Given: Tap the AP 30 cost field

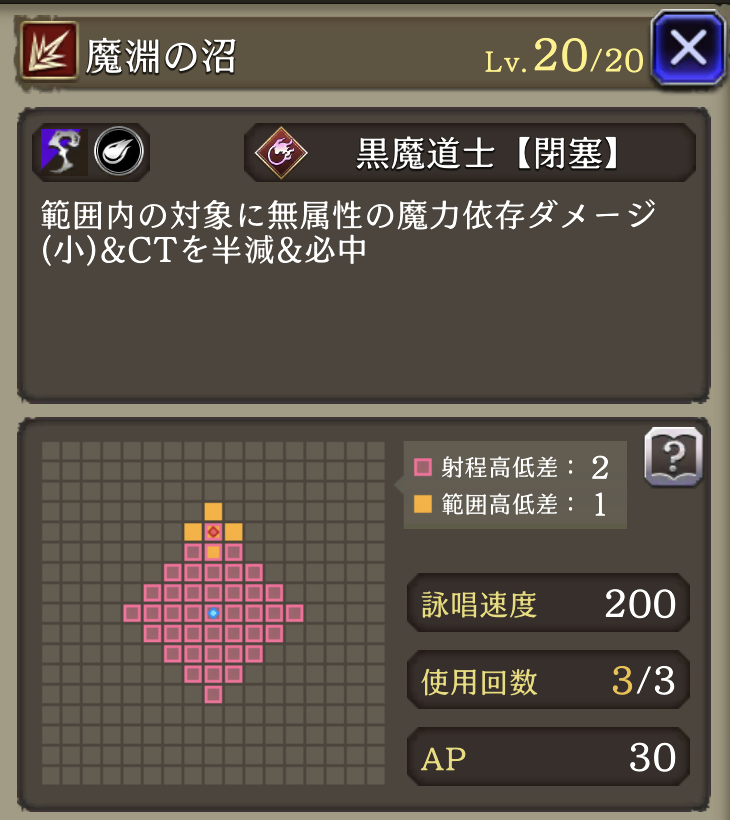Looking at the screenshot, I should (548, 757).
